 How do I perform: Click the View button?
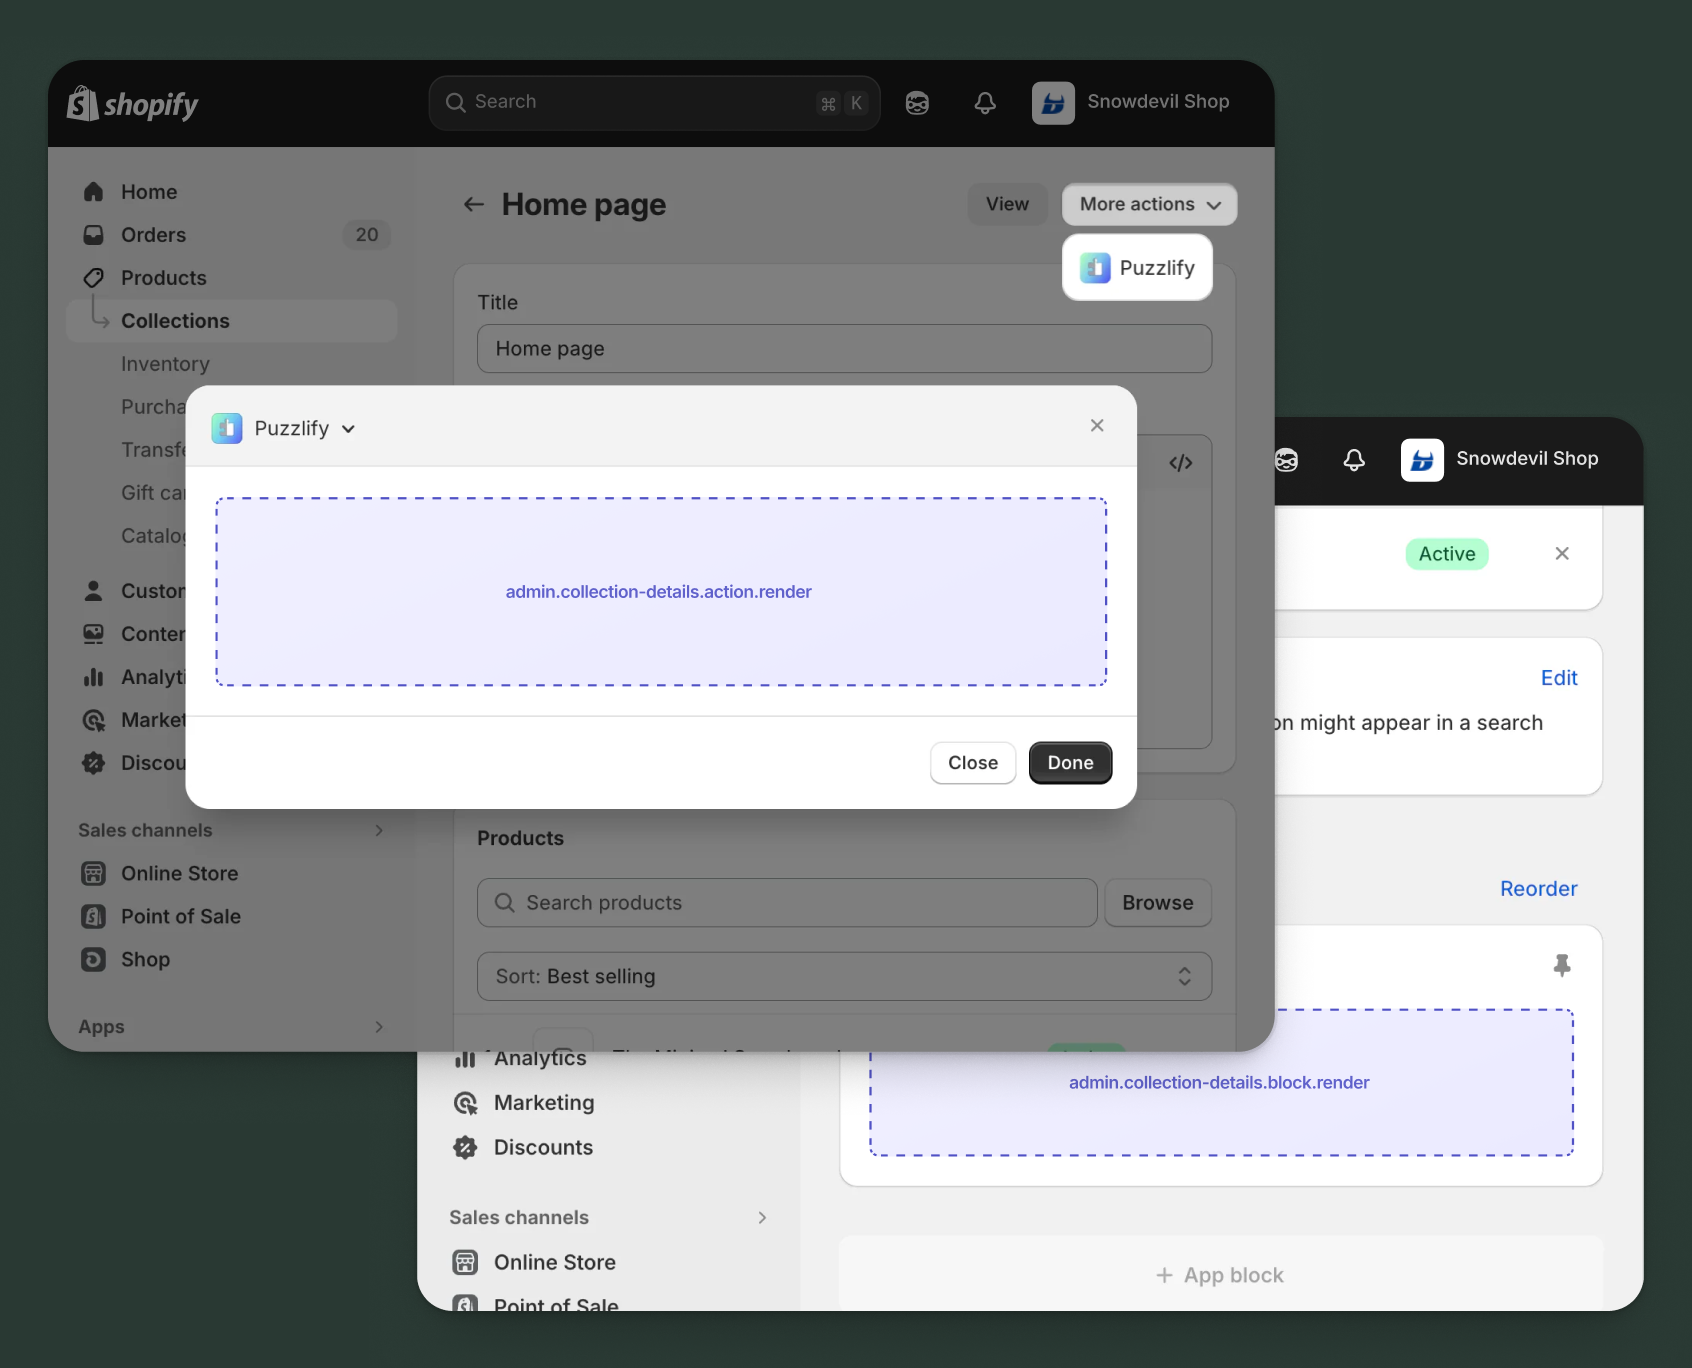(x=1007, y=204)
